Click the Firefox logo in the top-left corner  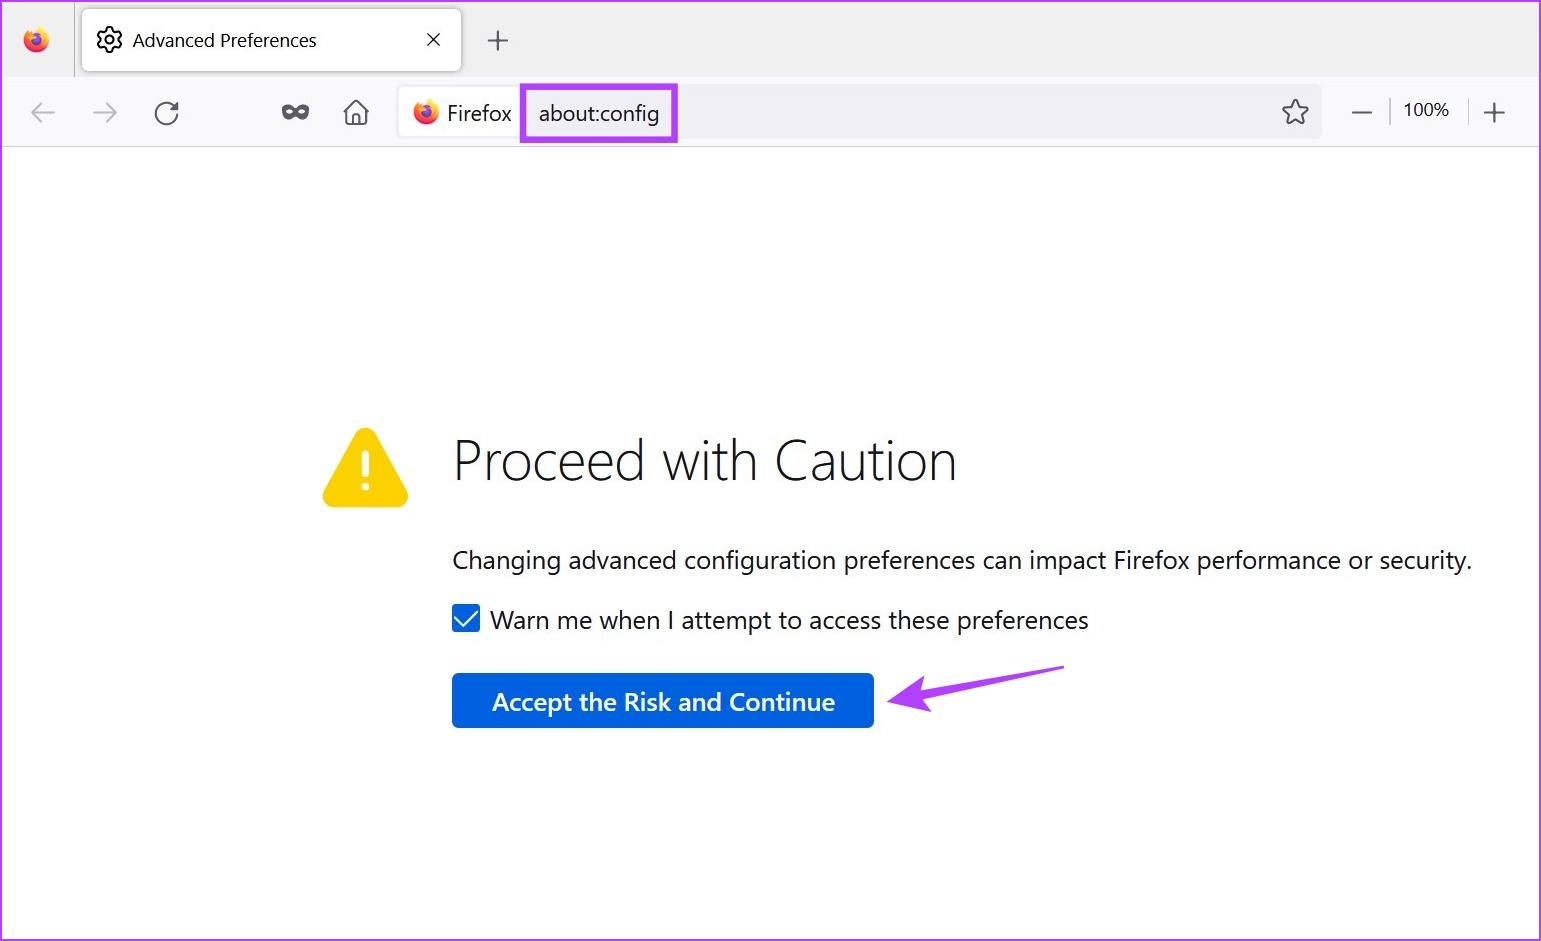pos(36,39)
